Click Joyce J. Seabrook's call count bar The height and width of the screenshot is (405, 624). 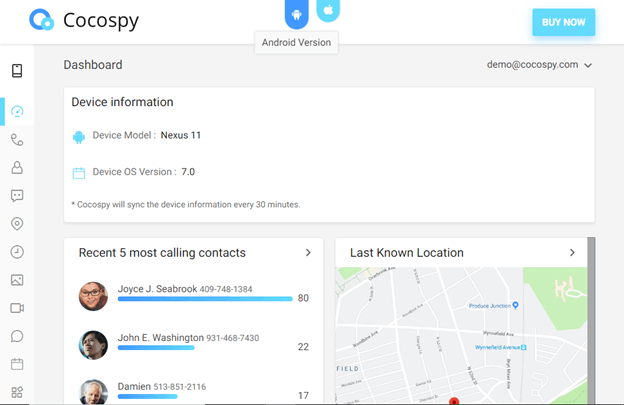(x=205, y=299)
